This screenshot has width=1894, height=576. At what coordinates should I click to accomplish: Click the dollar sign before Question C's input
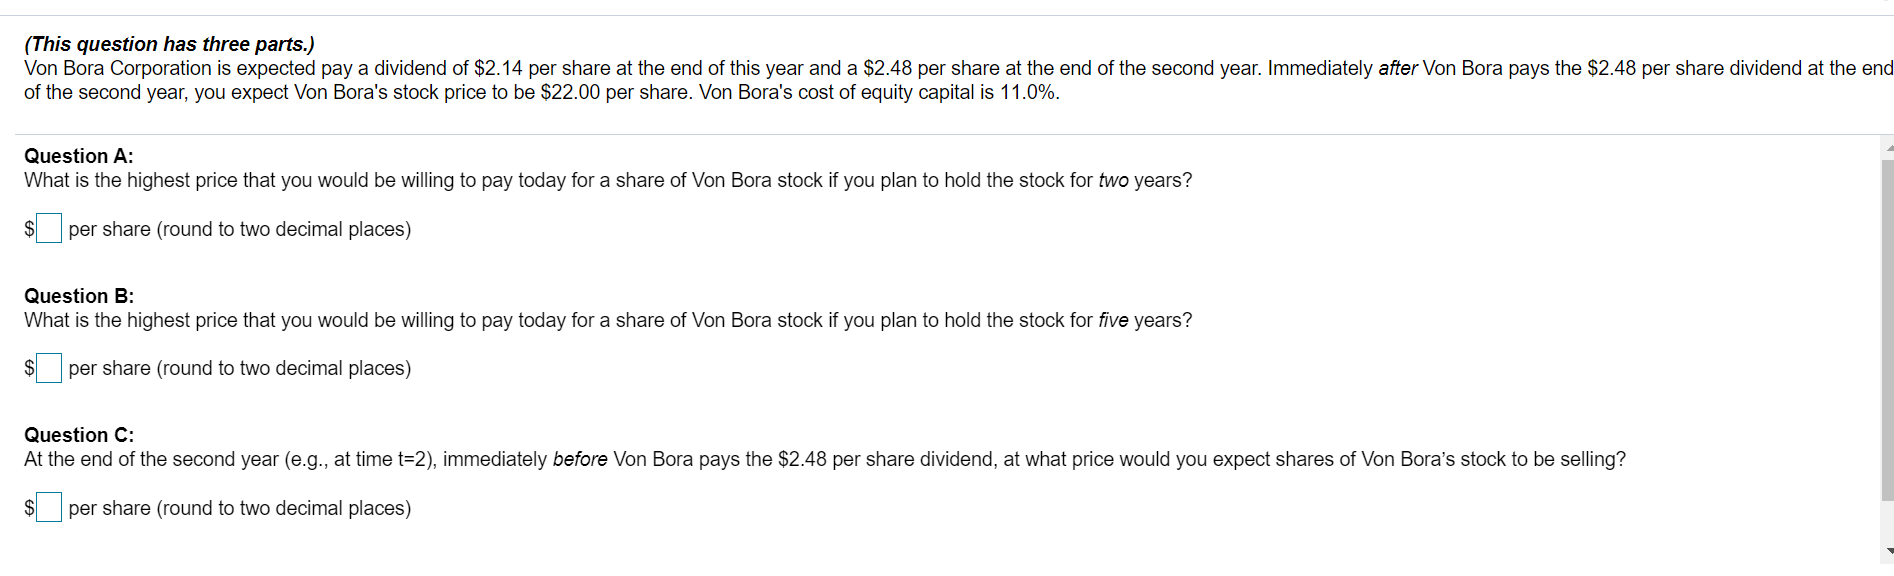(29, 507)
